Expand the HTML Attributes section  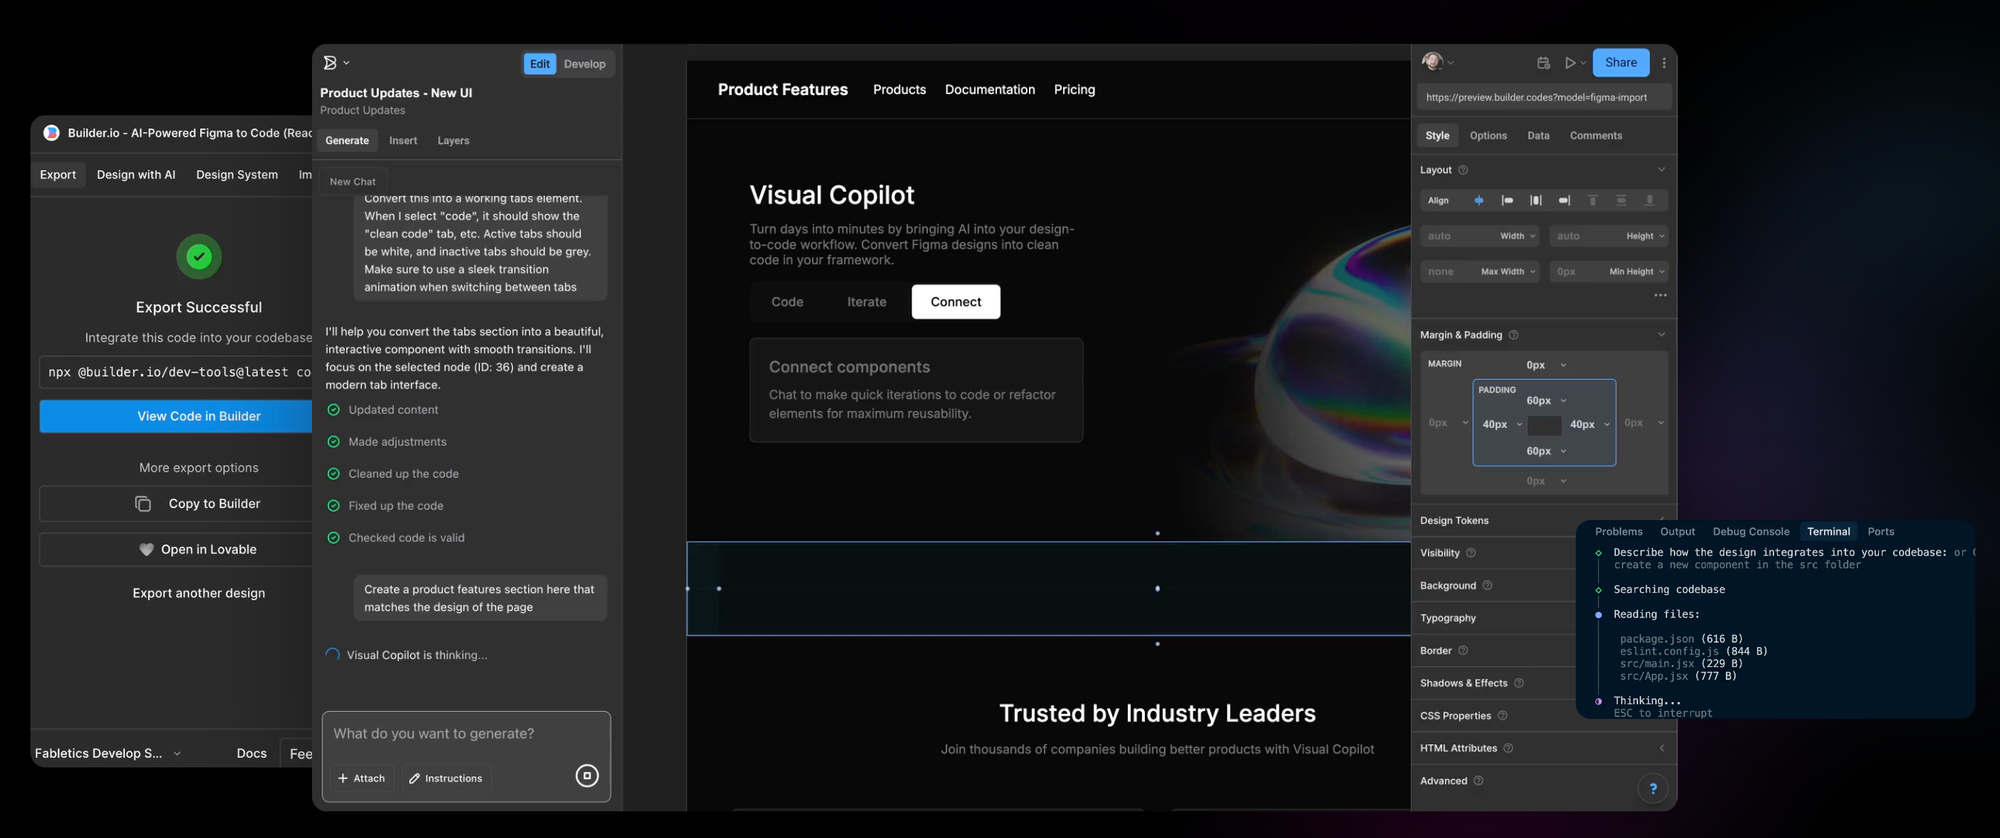click(1661, 749)
